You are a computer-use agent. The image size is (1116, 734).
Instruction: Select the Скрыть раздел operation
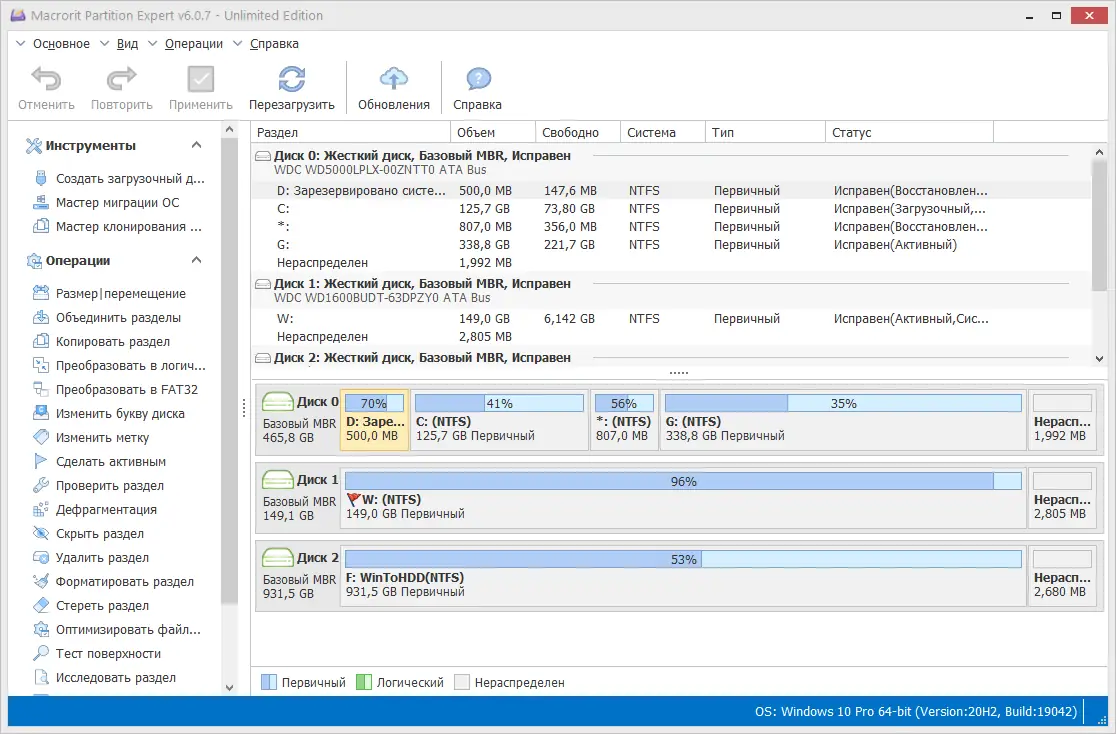[85, 533]
